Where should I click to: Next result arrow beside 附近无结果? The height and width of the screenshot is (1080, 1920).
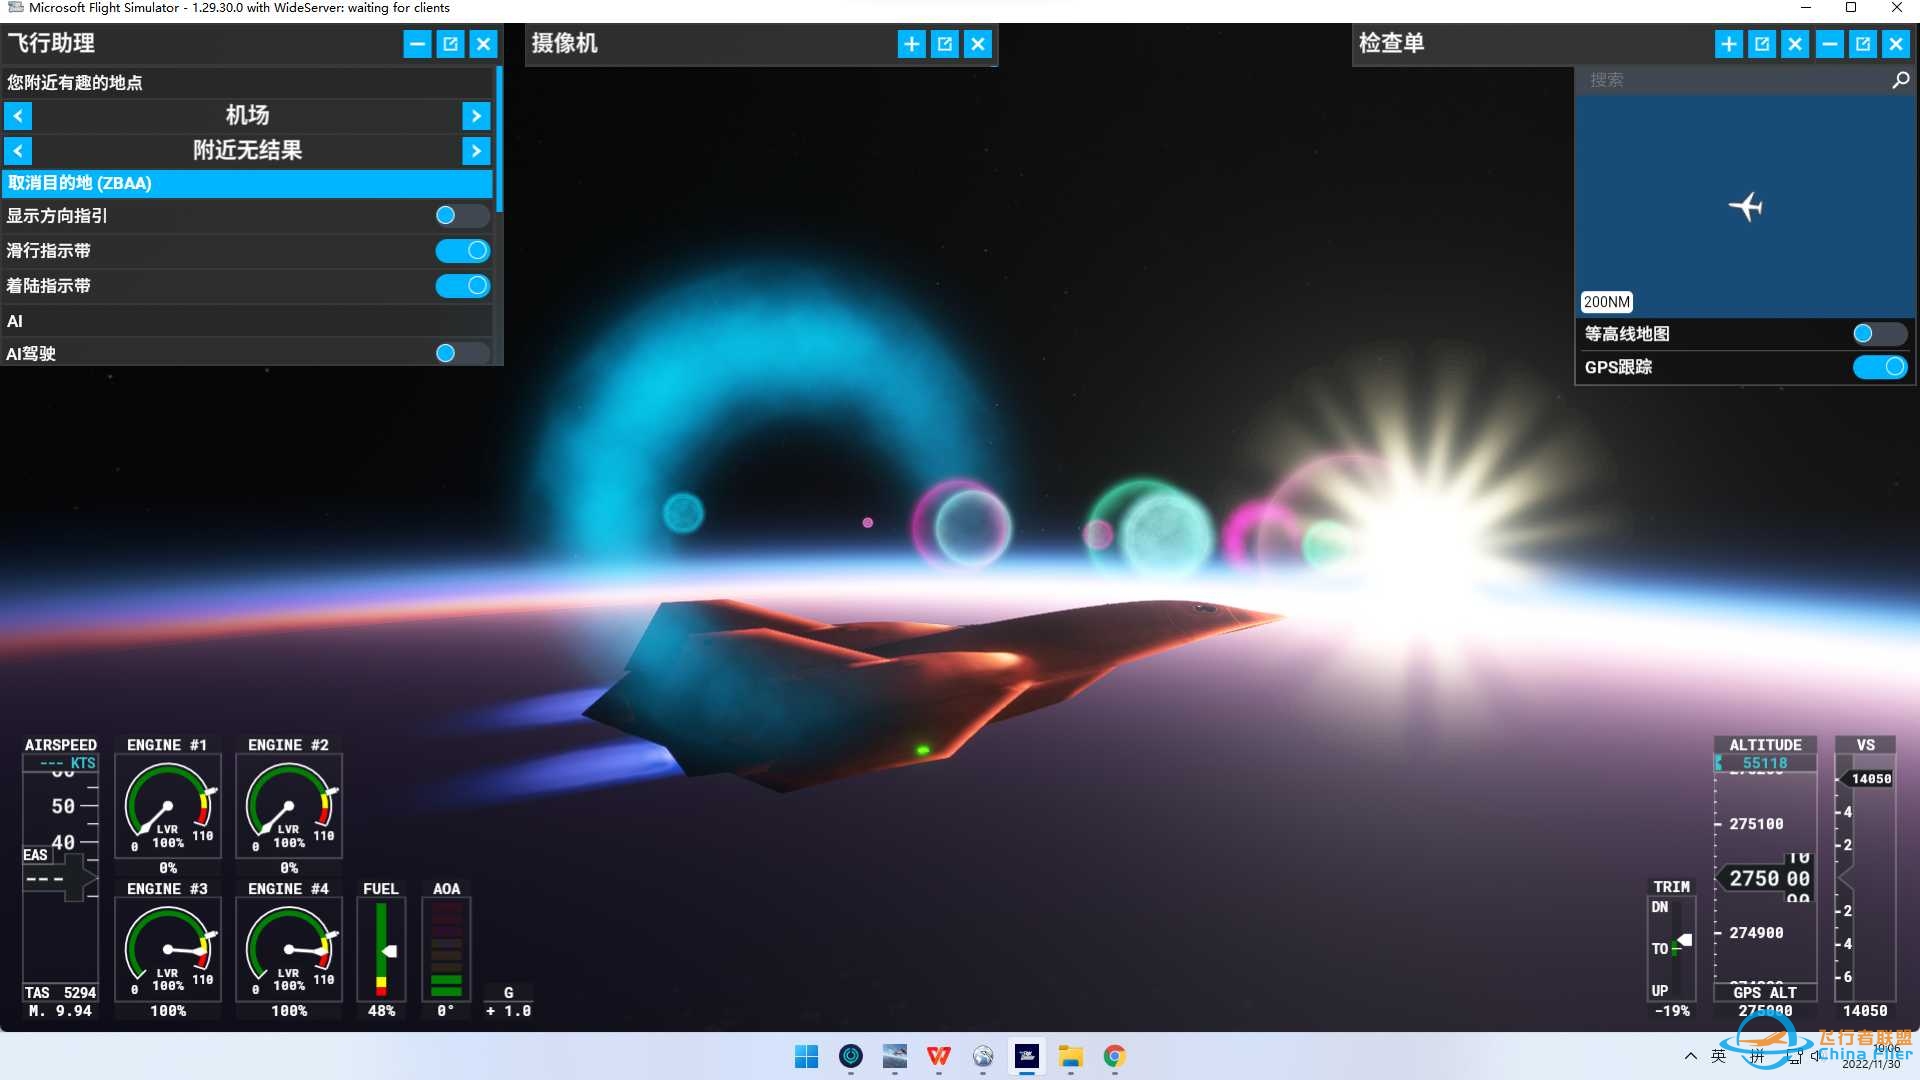coord(476,151)
